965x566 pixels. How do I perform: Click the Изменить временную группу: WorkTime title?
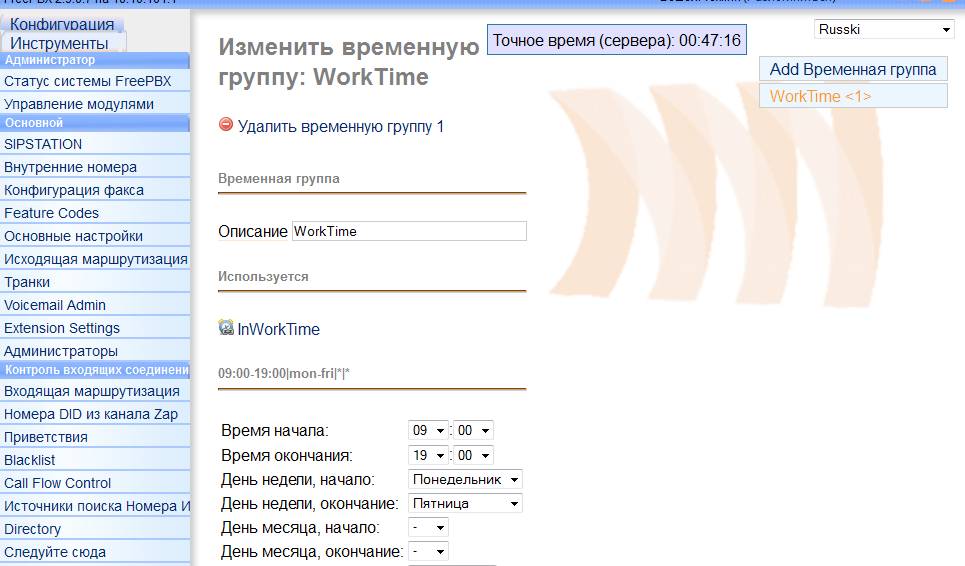pos(348,62)
